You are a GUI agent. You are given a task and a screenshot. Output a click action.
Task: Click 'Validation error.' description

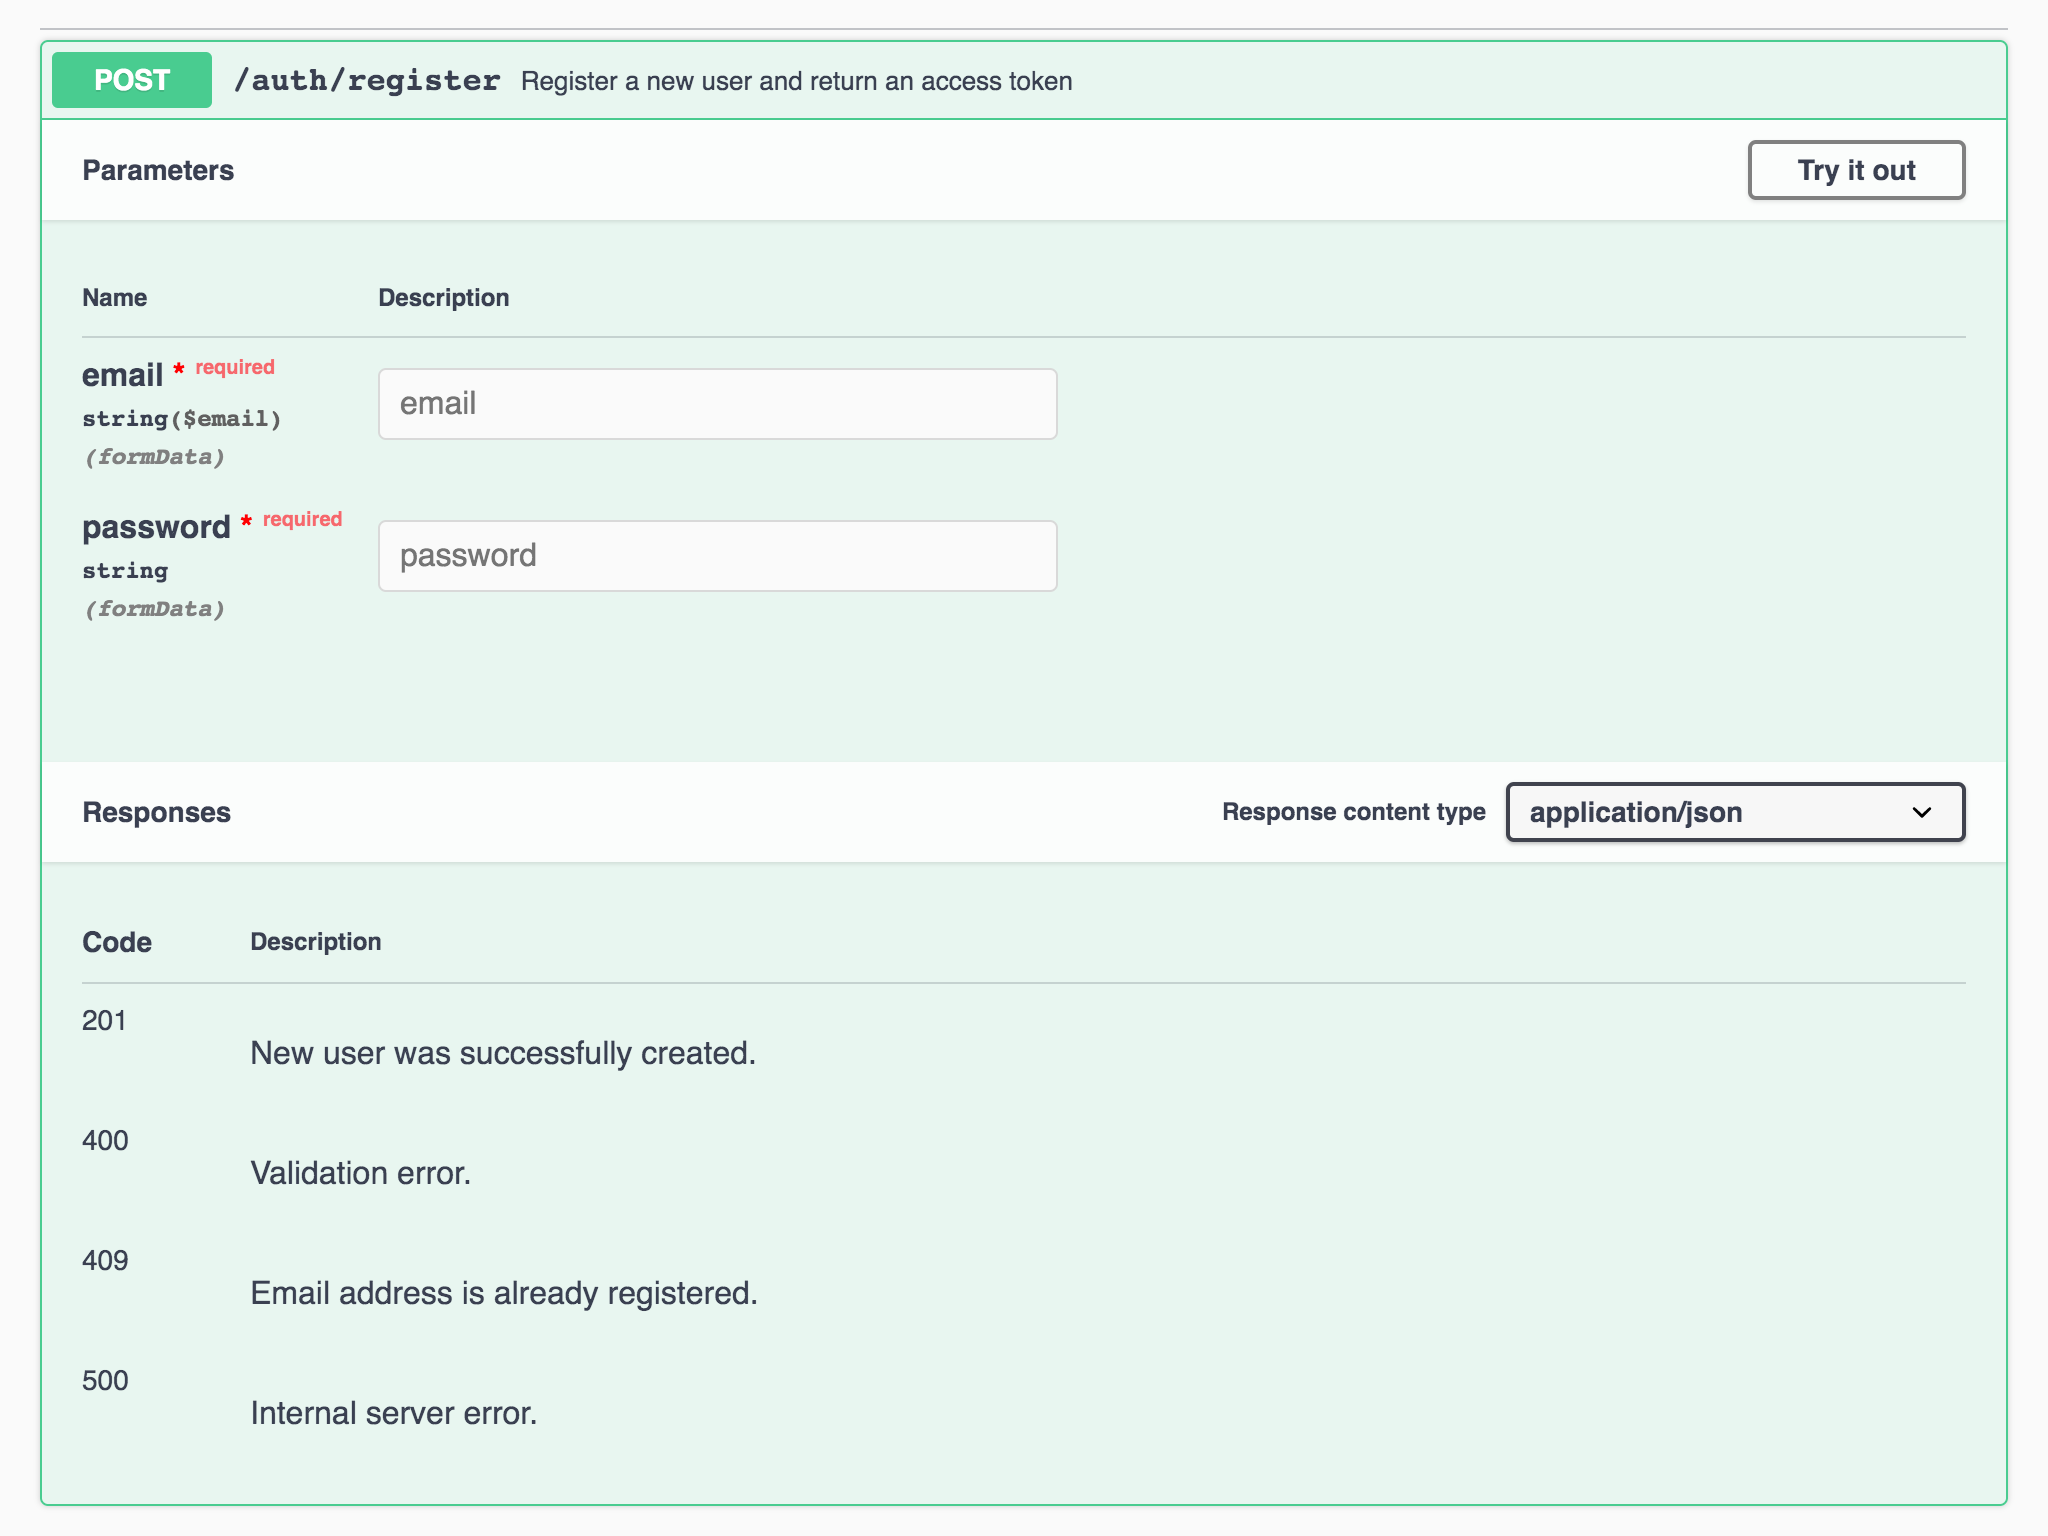pos(360,1173)
